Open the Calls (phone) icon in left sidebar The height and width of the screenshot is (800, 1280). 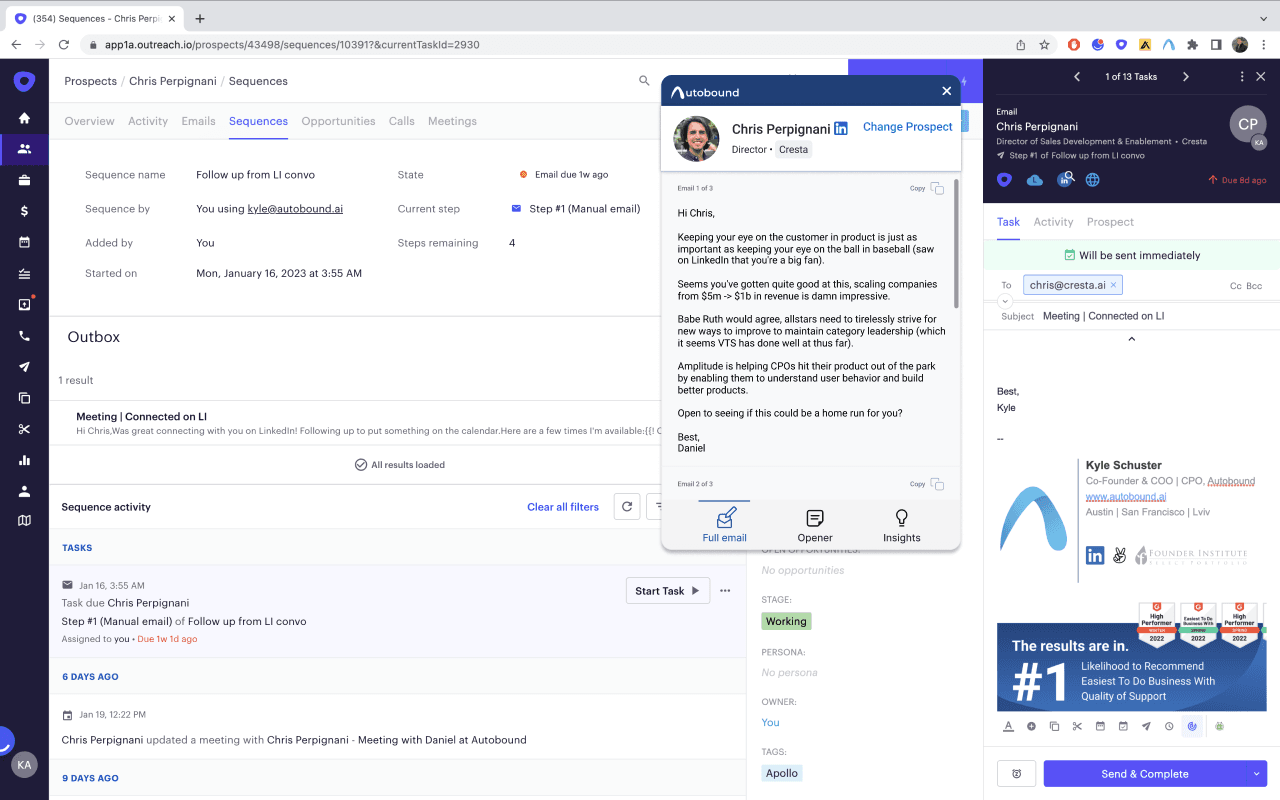[x=24, y=336]
